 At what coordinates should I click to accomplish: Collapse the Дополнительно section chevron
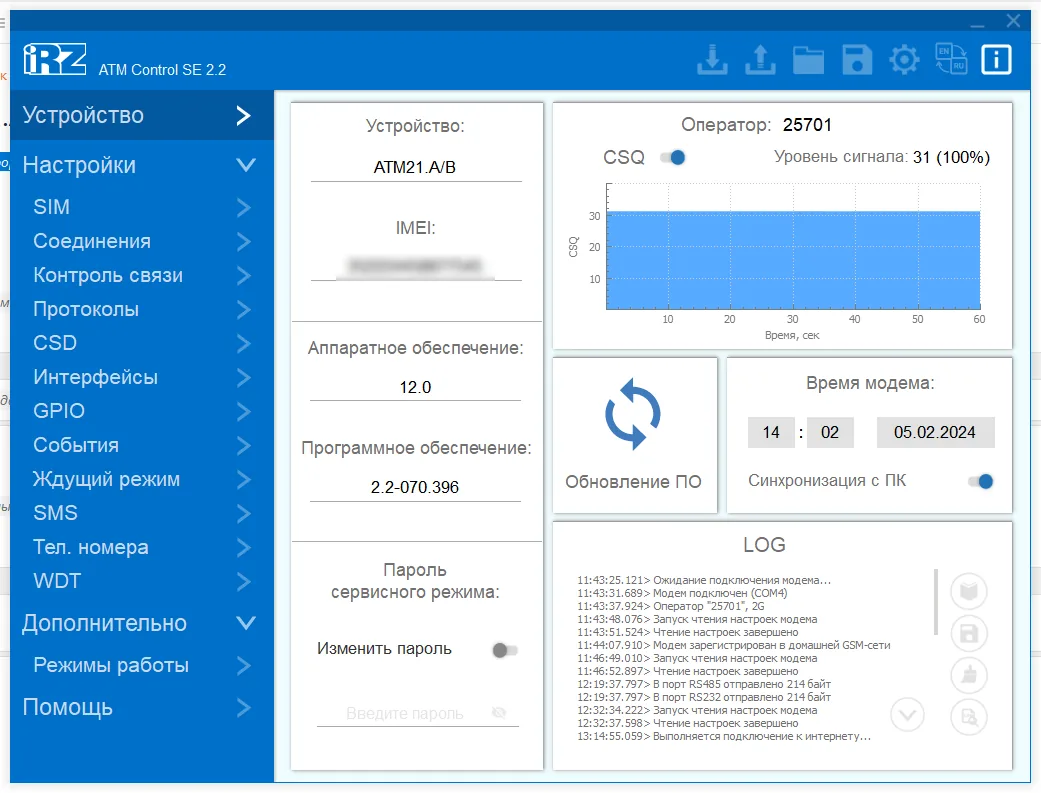pos(246,623)
